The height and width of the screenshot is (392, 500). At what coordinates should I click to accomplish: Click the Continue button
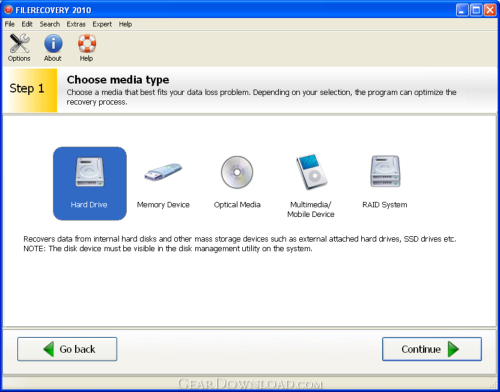pos(432,349)
